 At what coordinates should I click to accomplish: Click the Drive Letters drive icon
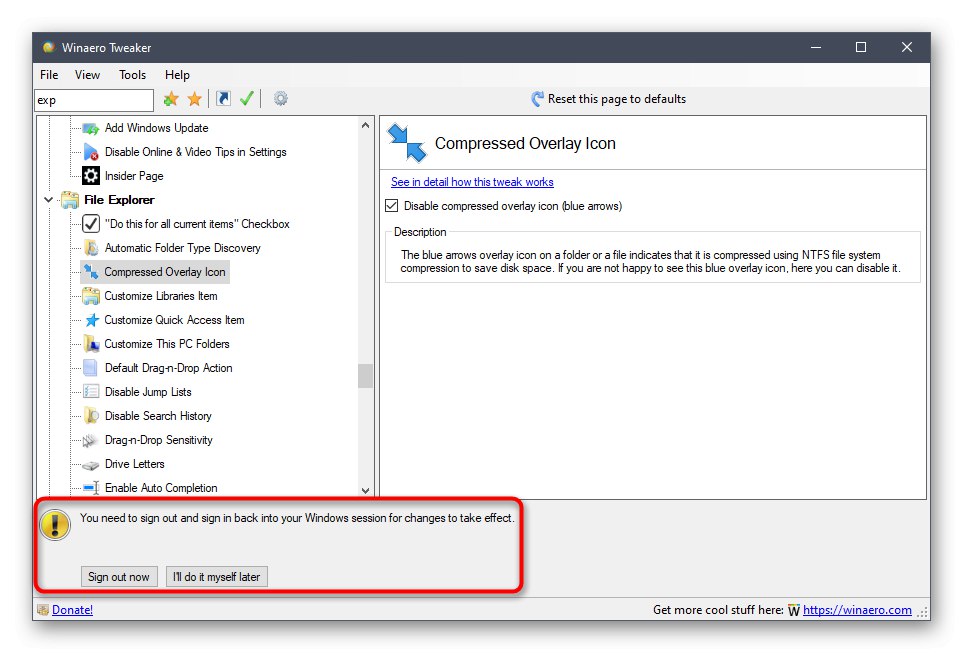point(91,465)
